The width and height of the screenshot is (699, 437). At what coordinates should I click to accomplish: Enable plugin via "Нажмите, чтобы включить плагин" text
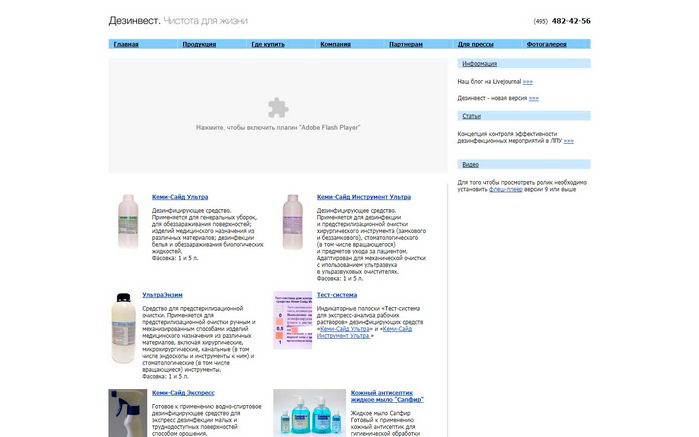278,128
